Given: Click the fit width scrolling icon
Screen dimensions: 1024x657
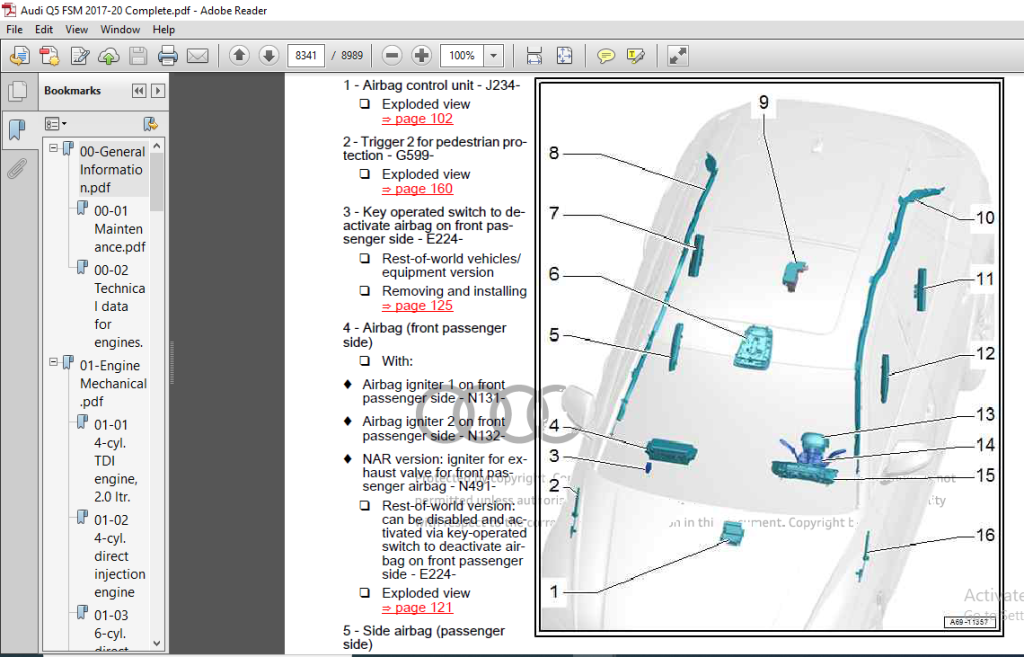Looking at the screenshot, I should tap(534, 56).
